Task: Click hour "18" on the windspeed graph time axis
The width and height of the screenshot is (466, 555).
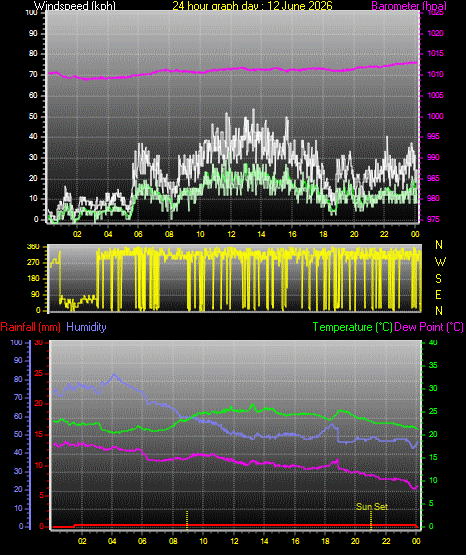Action: pyautogui.click(x=323, y=234)
